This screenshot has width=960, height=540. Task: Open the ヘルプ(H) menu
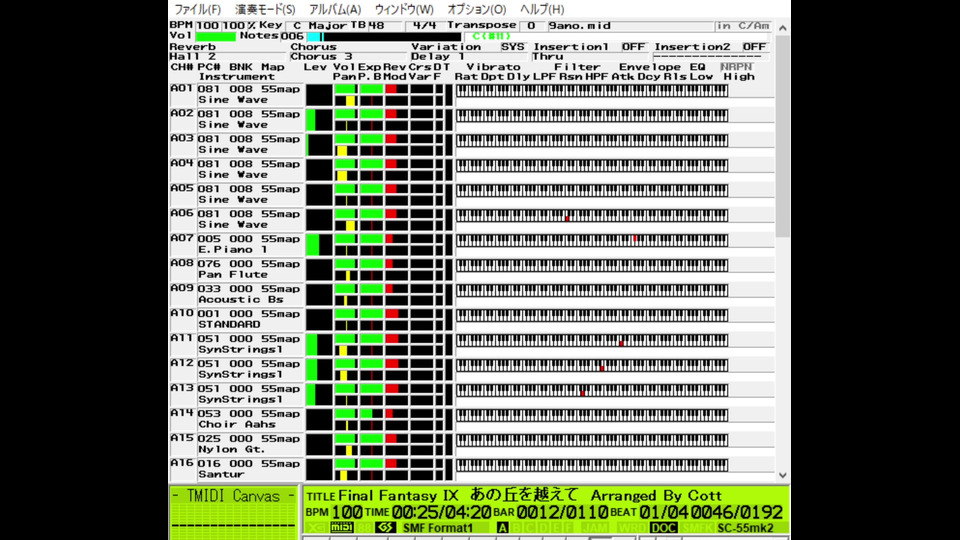point(542,9)
